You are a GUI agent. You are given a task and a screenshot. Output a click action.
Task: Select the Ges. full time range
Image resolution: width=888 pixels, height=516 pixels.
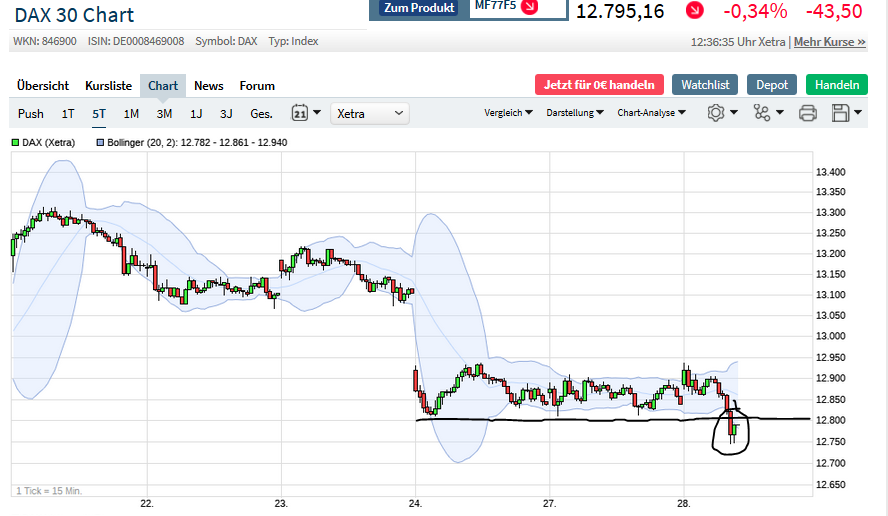[x=261, y=114]
